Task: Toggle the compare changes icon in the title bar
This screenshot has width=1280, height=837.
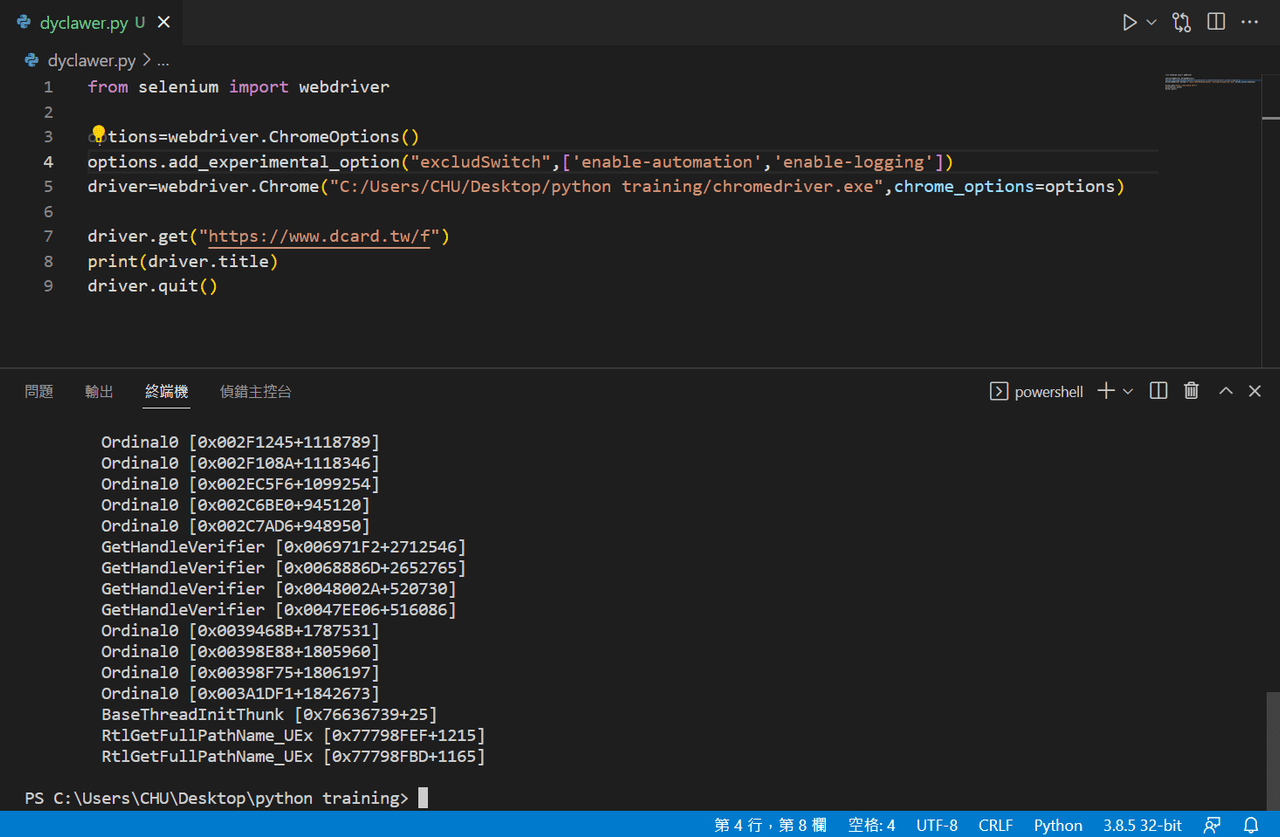Action: [x=1181, y=22]
